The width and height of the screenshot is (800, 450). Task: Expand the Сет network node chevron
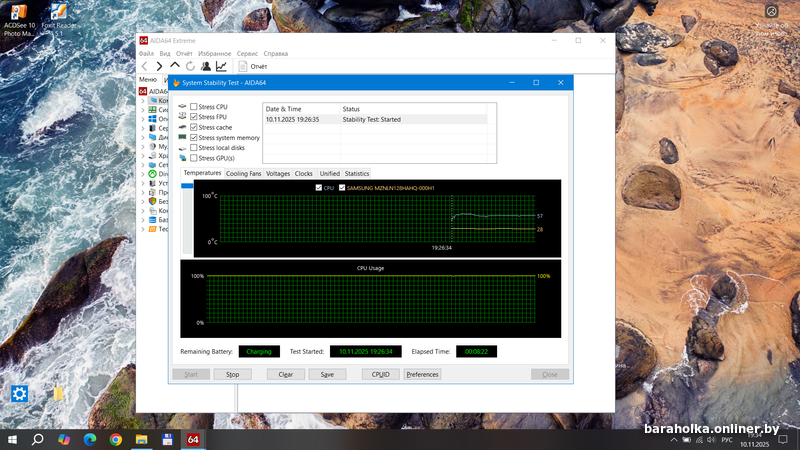click(x=143, y=165)
